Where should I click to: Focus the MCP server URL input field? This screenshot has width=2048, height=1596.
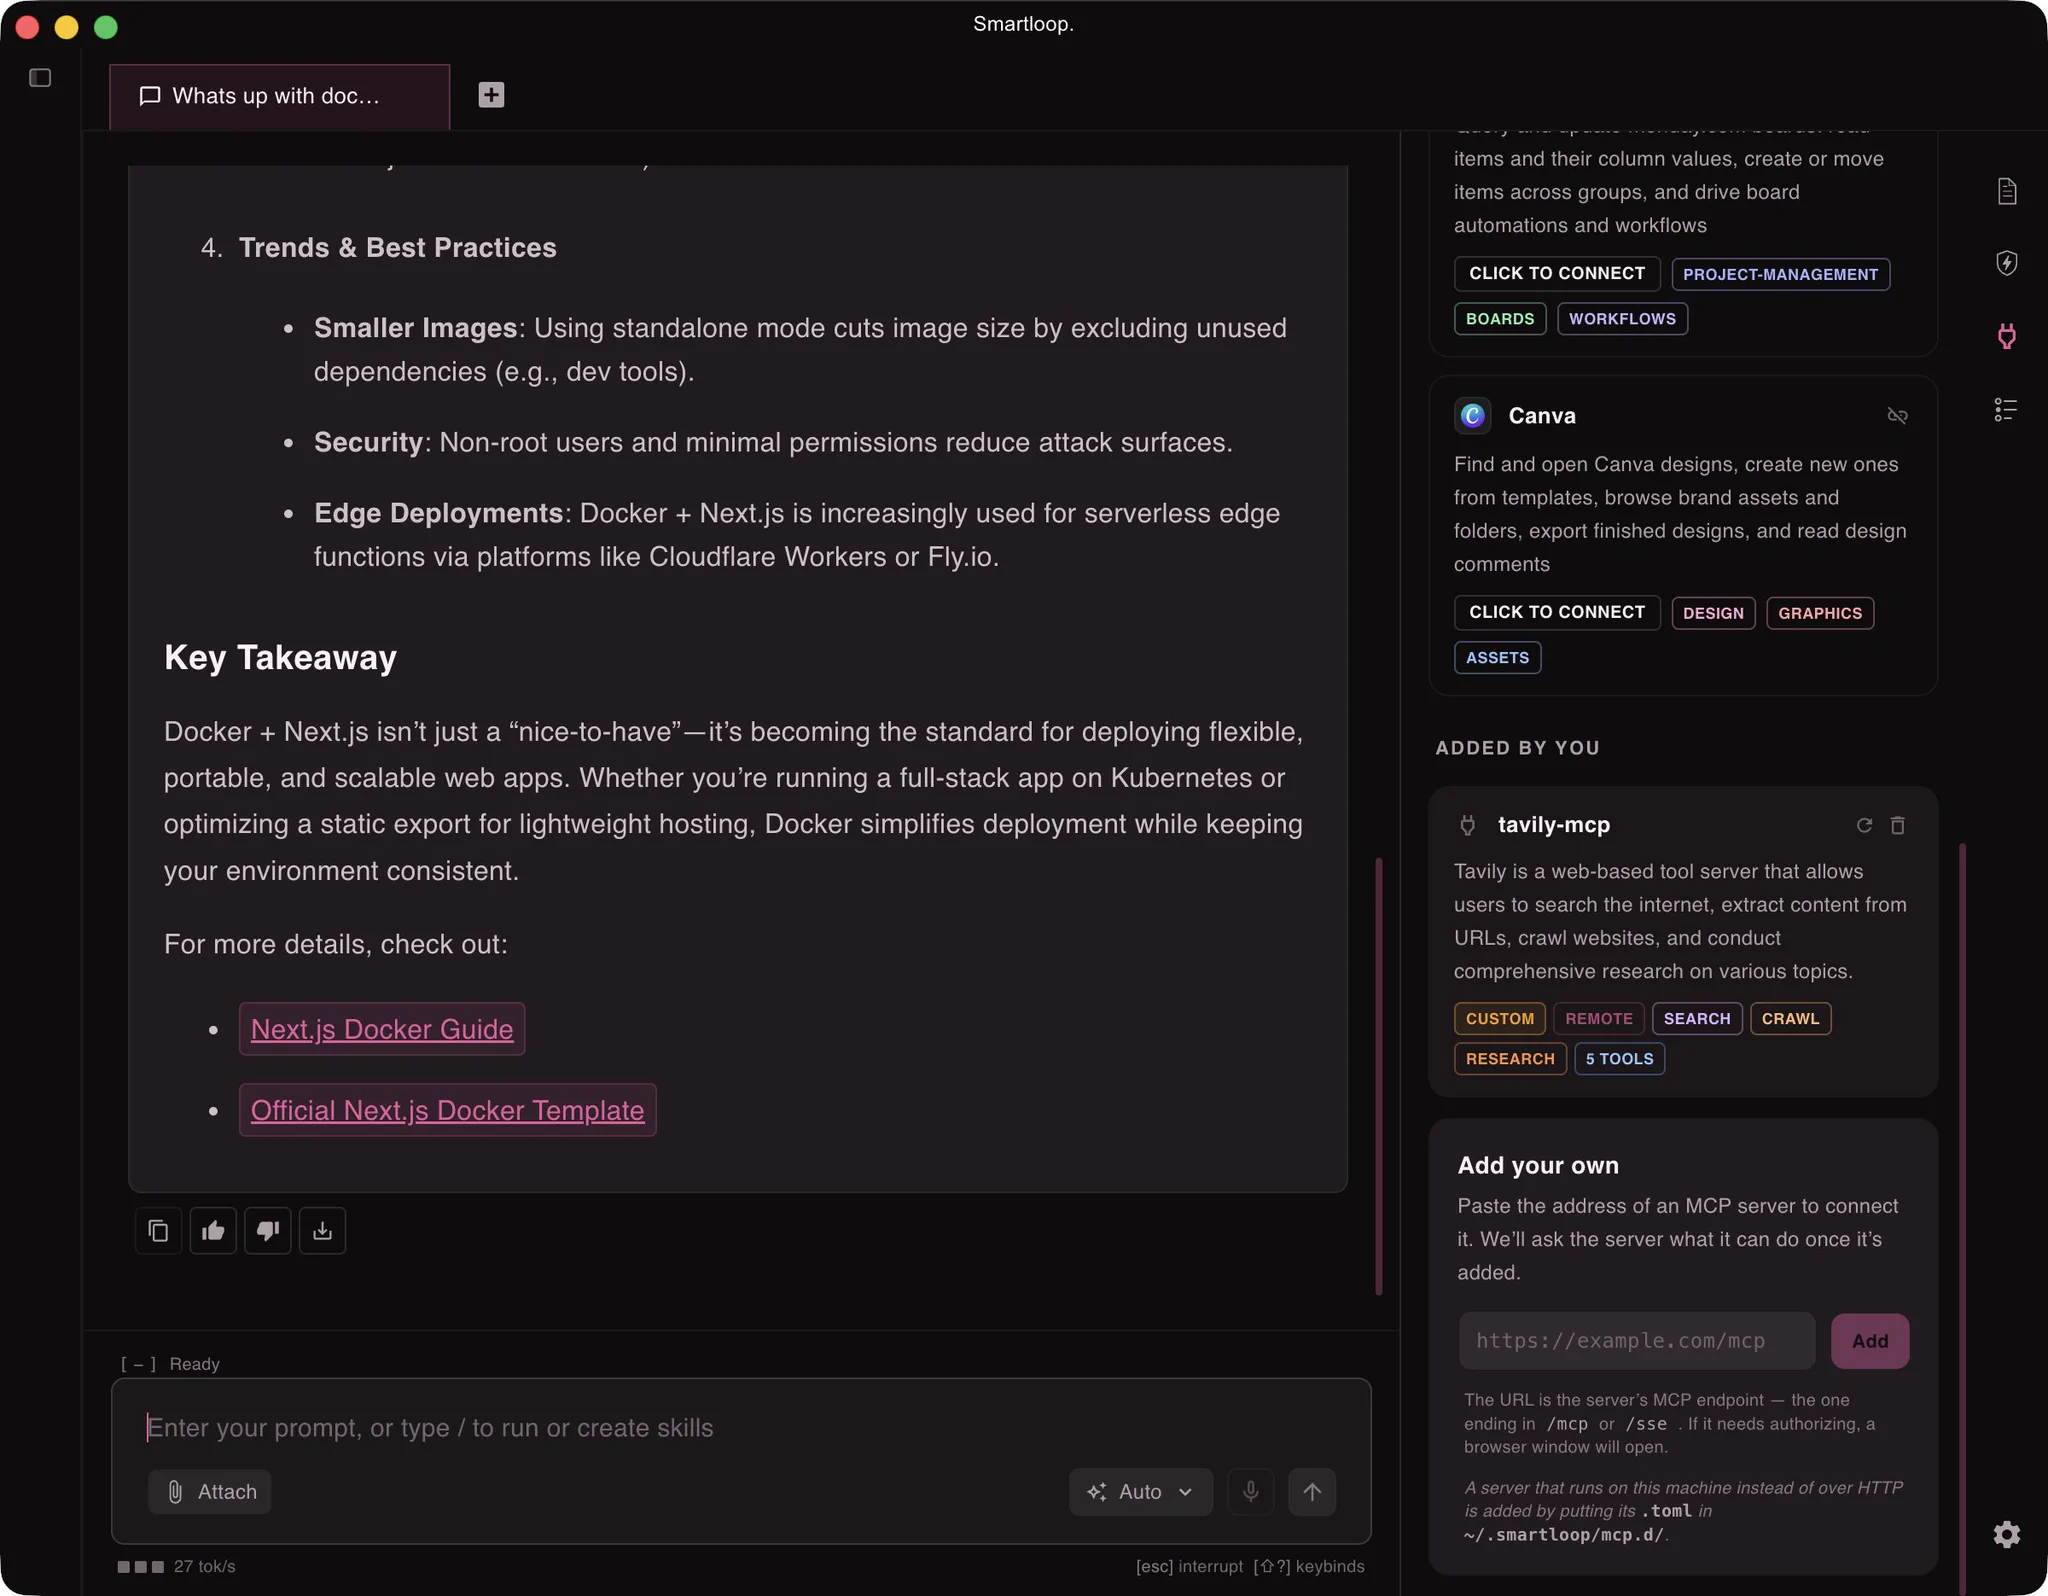[1636, 1341]
